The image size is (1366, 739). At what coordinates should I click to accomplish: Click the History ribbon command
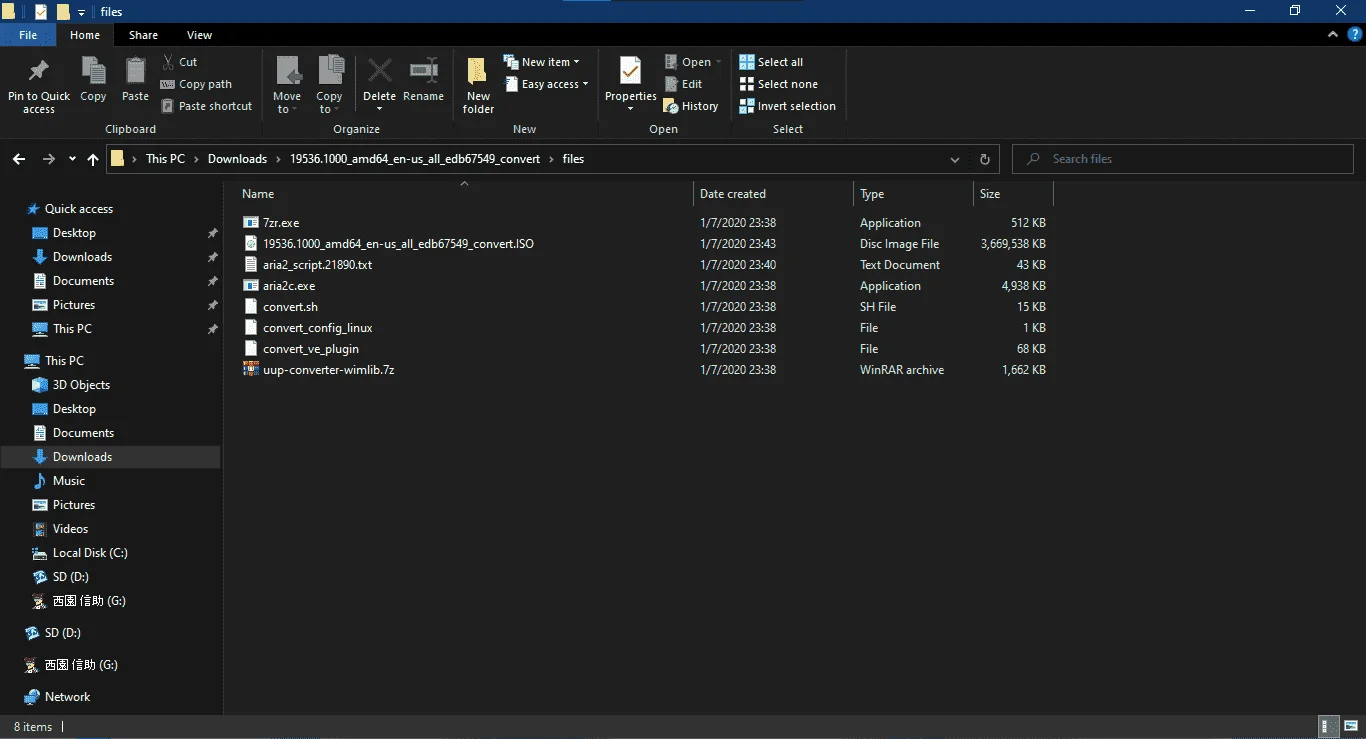[691, 106]
